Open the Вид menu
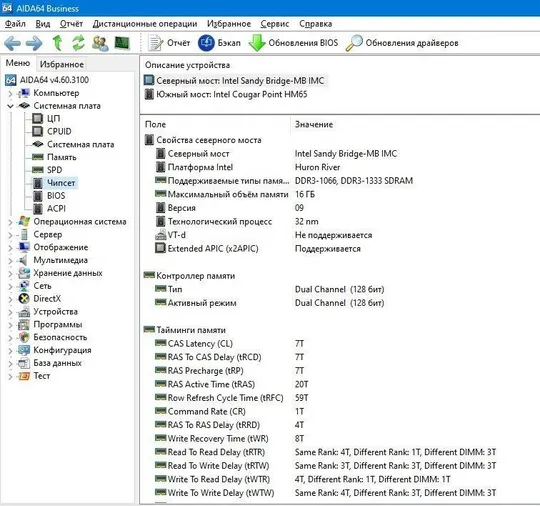Image resolution: width=540 pixels, height=506 pixels. (43, 24)
